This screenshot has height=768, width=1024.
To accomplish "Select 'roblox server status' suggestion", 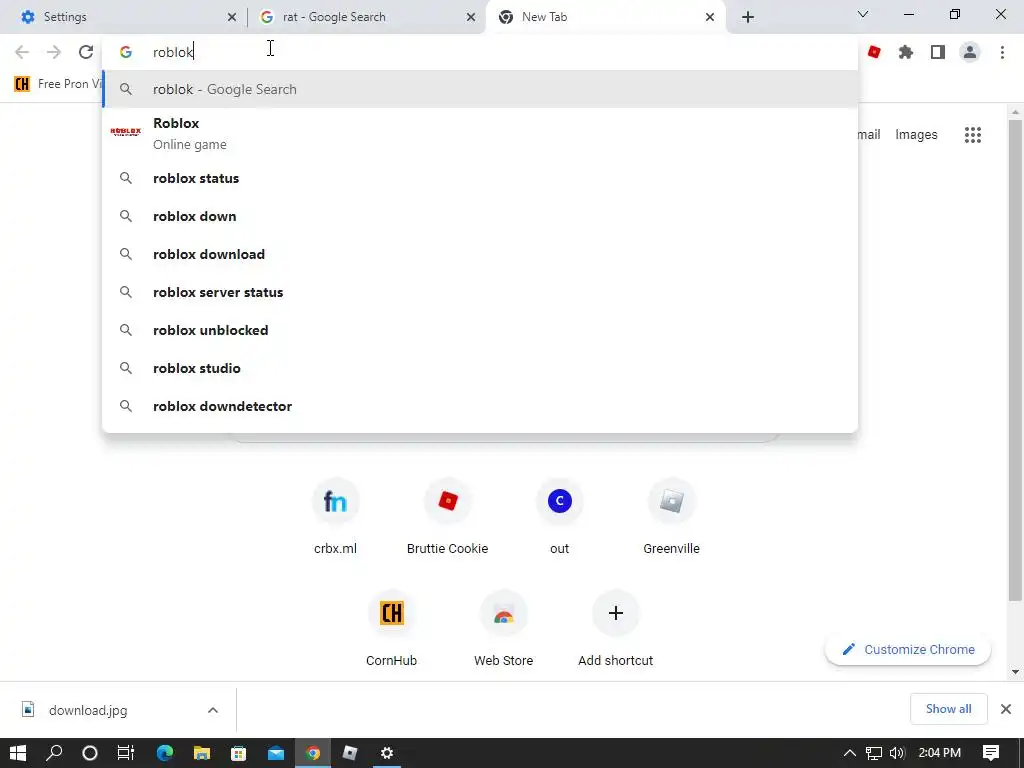I will pyautogui.click(x=480, y=292).
